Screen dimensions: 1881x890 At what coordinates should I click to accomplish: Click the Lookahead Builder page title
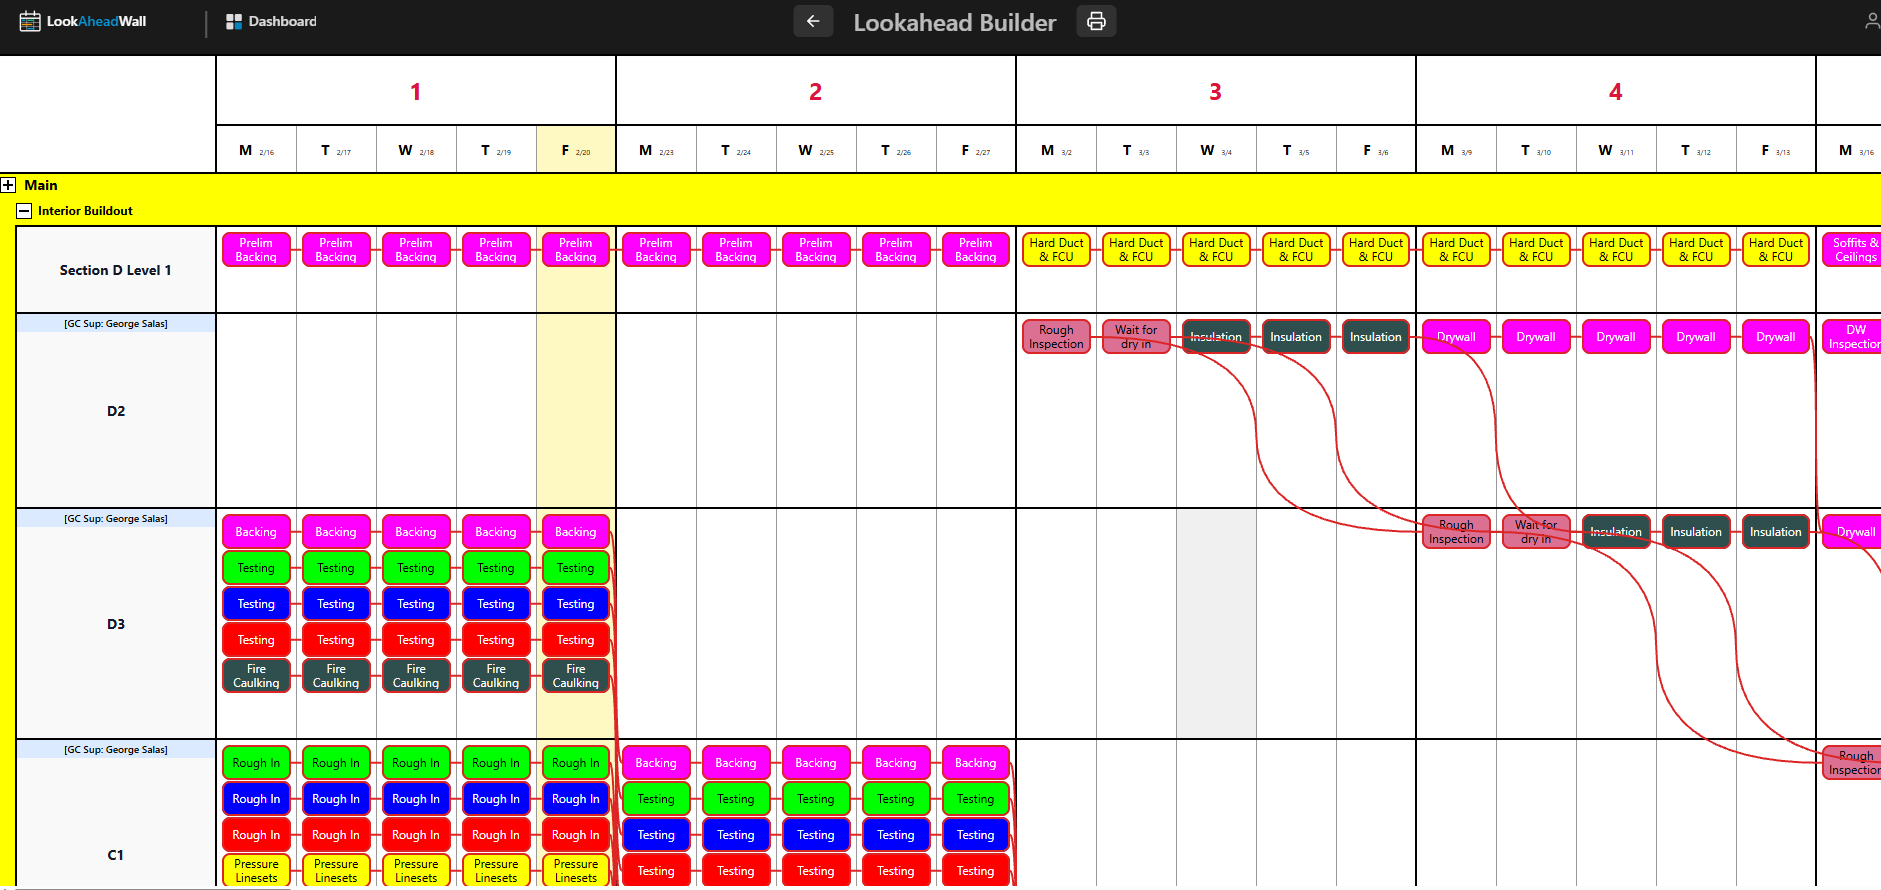tap(955, 22)
